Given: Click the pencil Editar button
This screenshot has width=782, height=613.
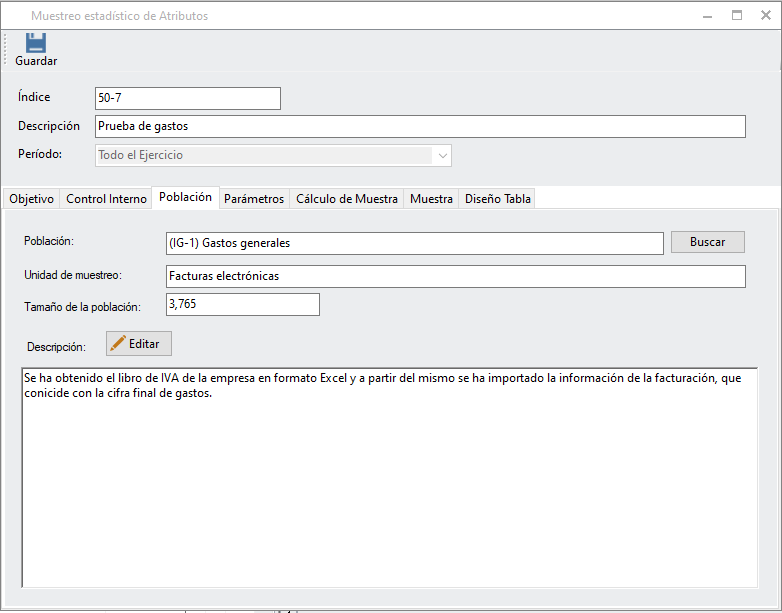Looking at the screenshot, I should (139, 343).
